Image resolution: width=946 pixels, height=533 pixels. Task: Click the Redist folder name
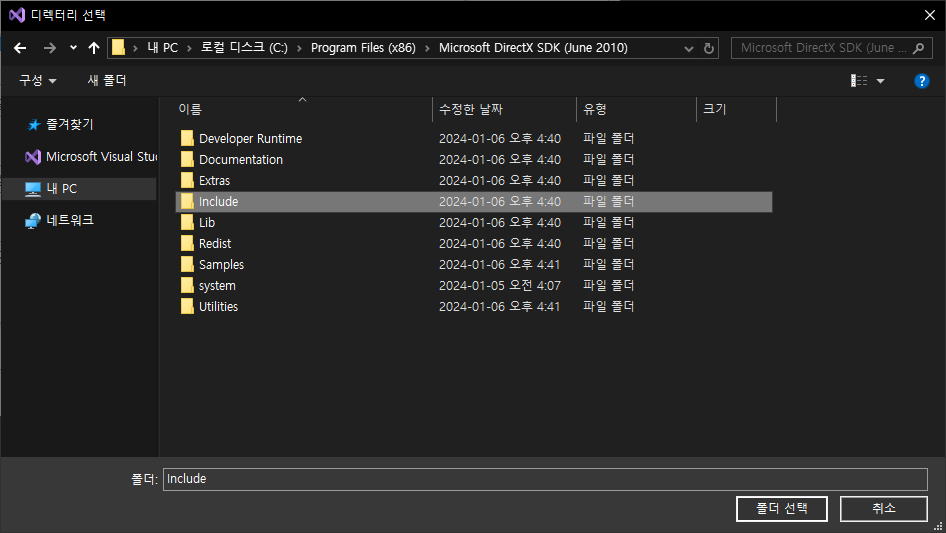point(215,244)
